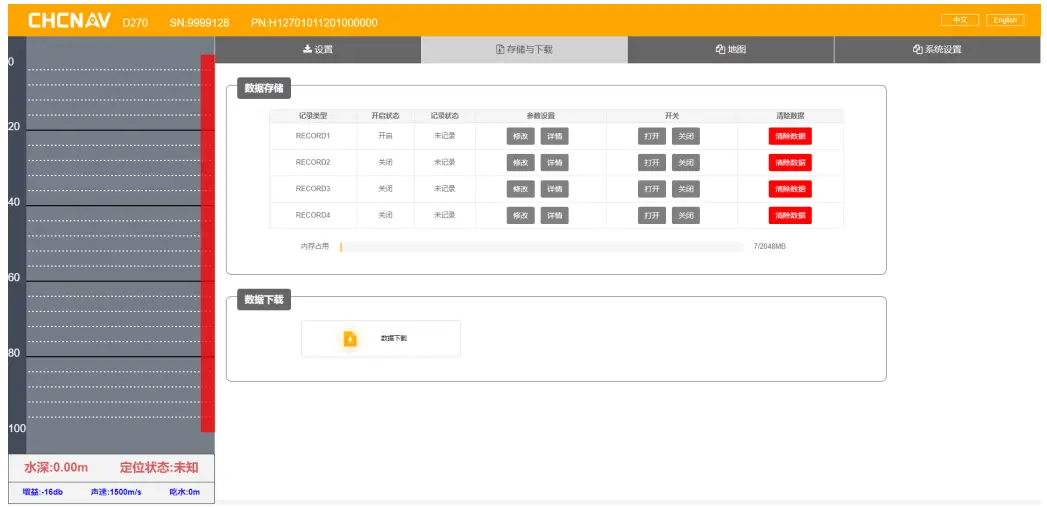The height and width of the screenshot is (507, 1047).
Task: Click the 记录类型 column header
Action: point(313,116)
